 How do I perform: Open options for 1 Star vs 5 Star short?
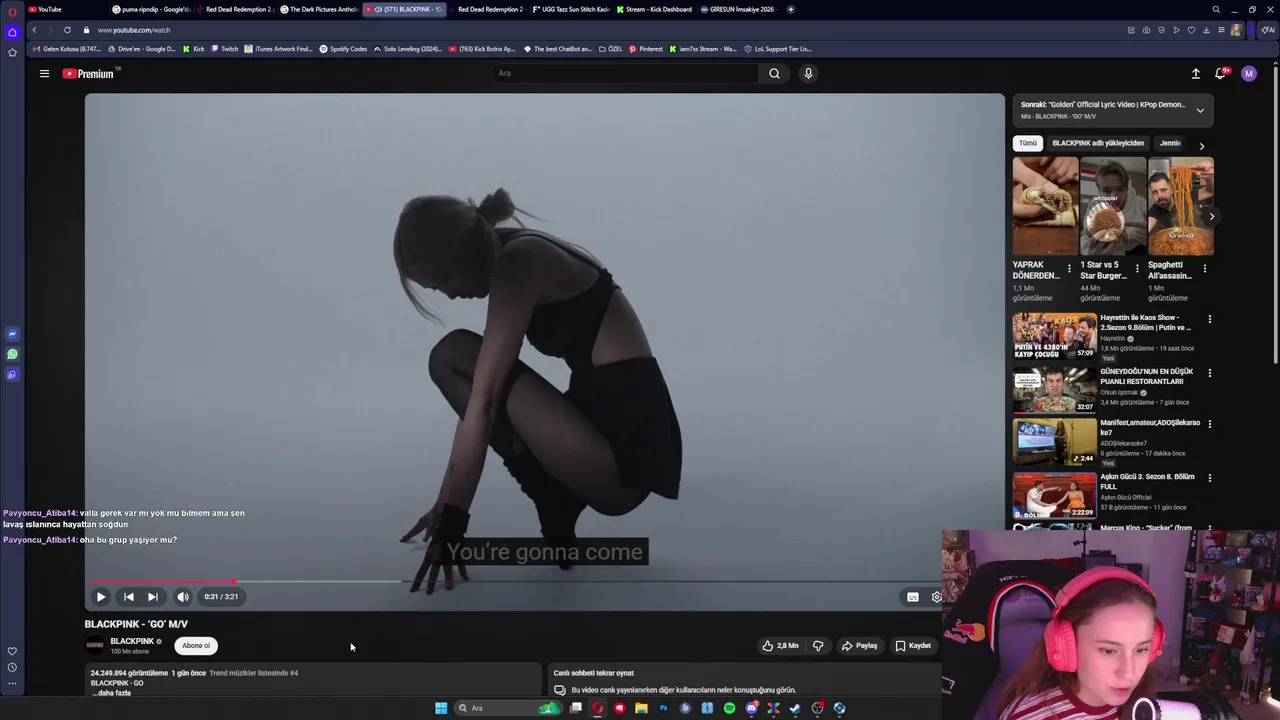click(1137, 269)
